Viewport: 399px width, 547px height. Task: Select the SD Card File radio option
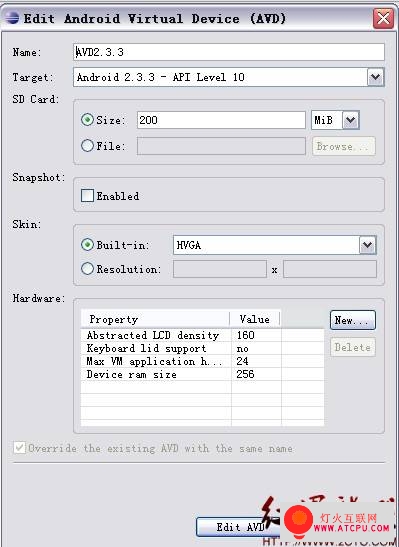87,145
